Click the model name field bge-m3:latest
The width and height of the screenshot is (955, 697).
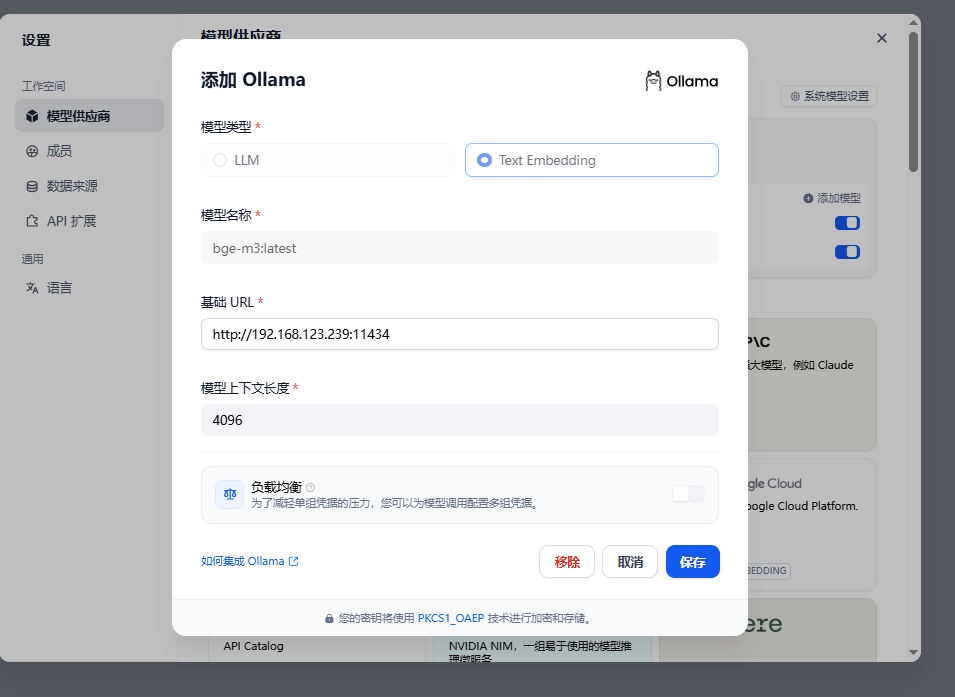pyautogui.click(x=460, y=248)
